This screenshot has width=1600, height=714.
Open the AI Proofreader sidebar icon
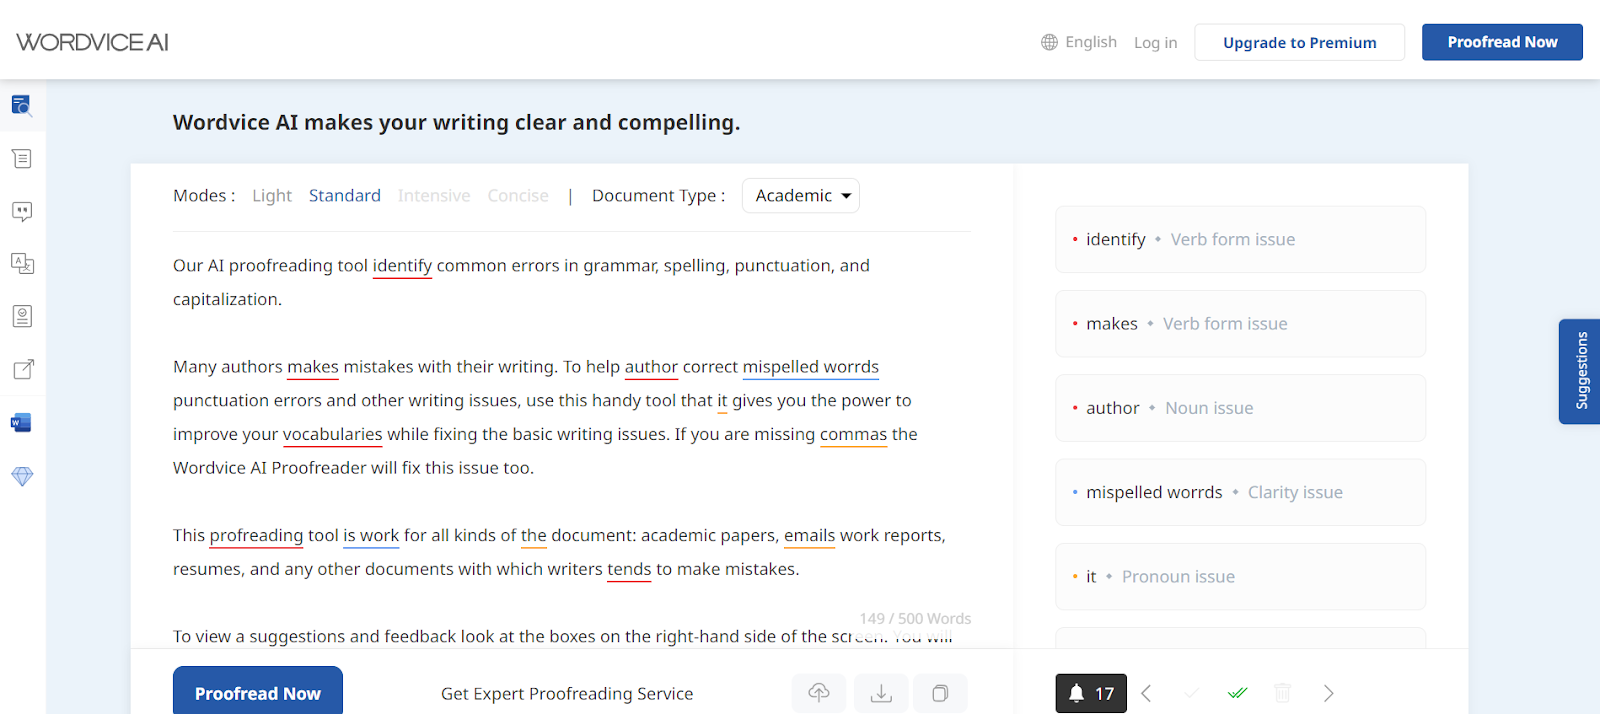point(22,105)
